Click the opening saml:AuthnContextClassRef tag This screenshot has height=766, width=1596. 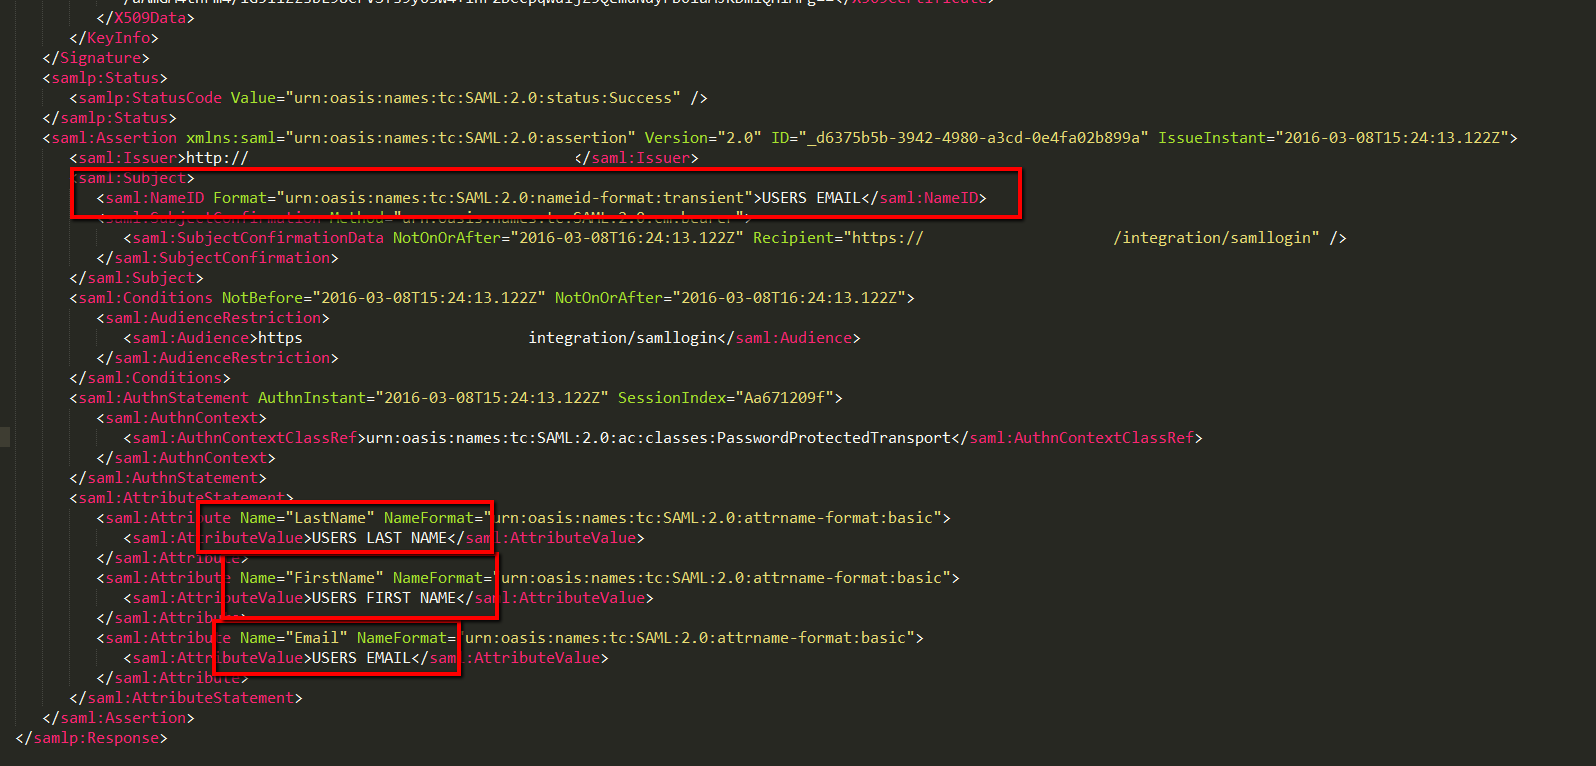click(245, 438)
